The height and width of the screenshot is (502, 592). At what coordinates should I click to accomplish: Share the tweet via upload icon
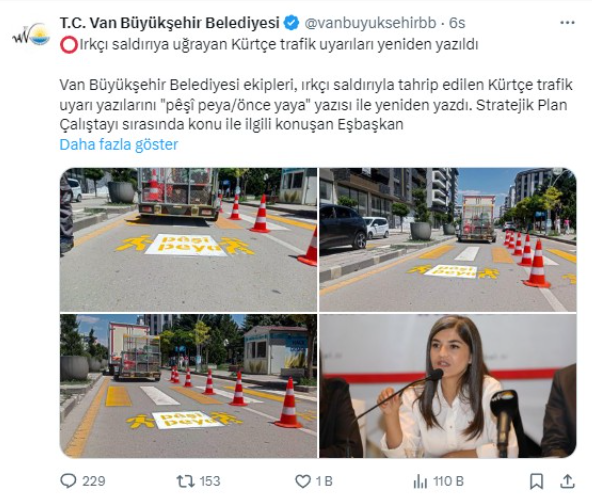567,481
